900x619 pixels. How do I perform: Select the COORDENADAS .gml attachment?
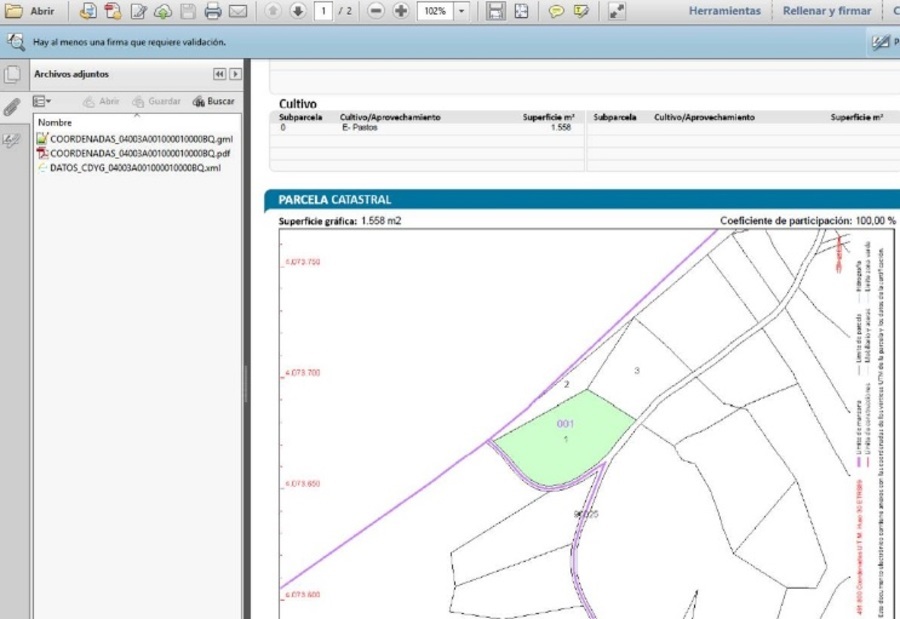click(x=140, y=139)
